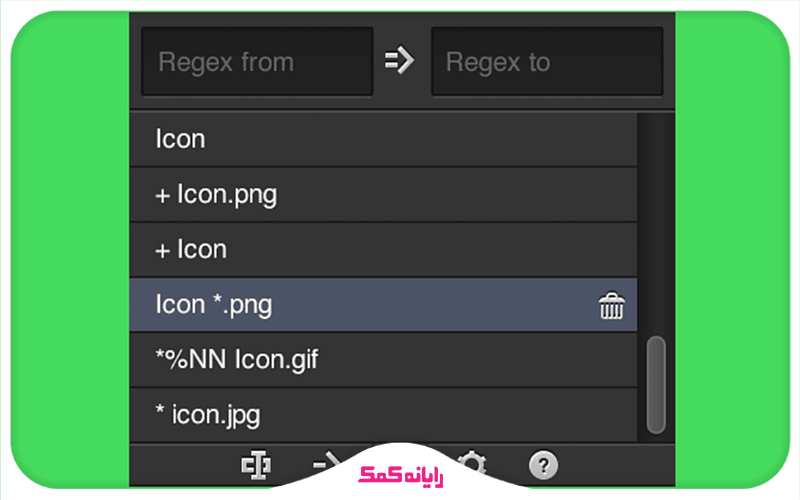Focus the Regex to input field
The image size is (800, 500).
pyautogui.click(x=547, y=61)
